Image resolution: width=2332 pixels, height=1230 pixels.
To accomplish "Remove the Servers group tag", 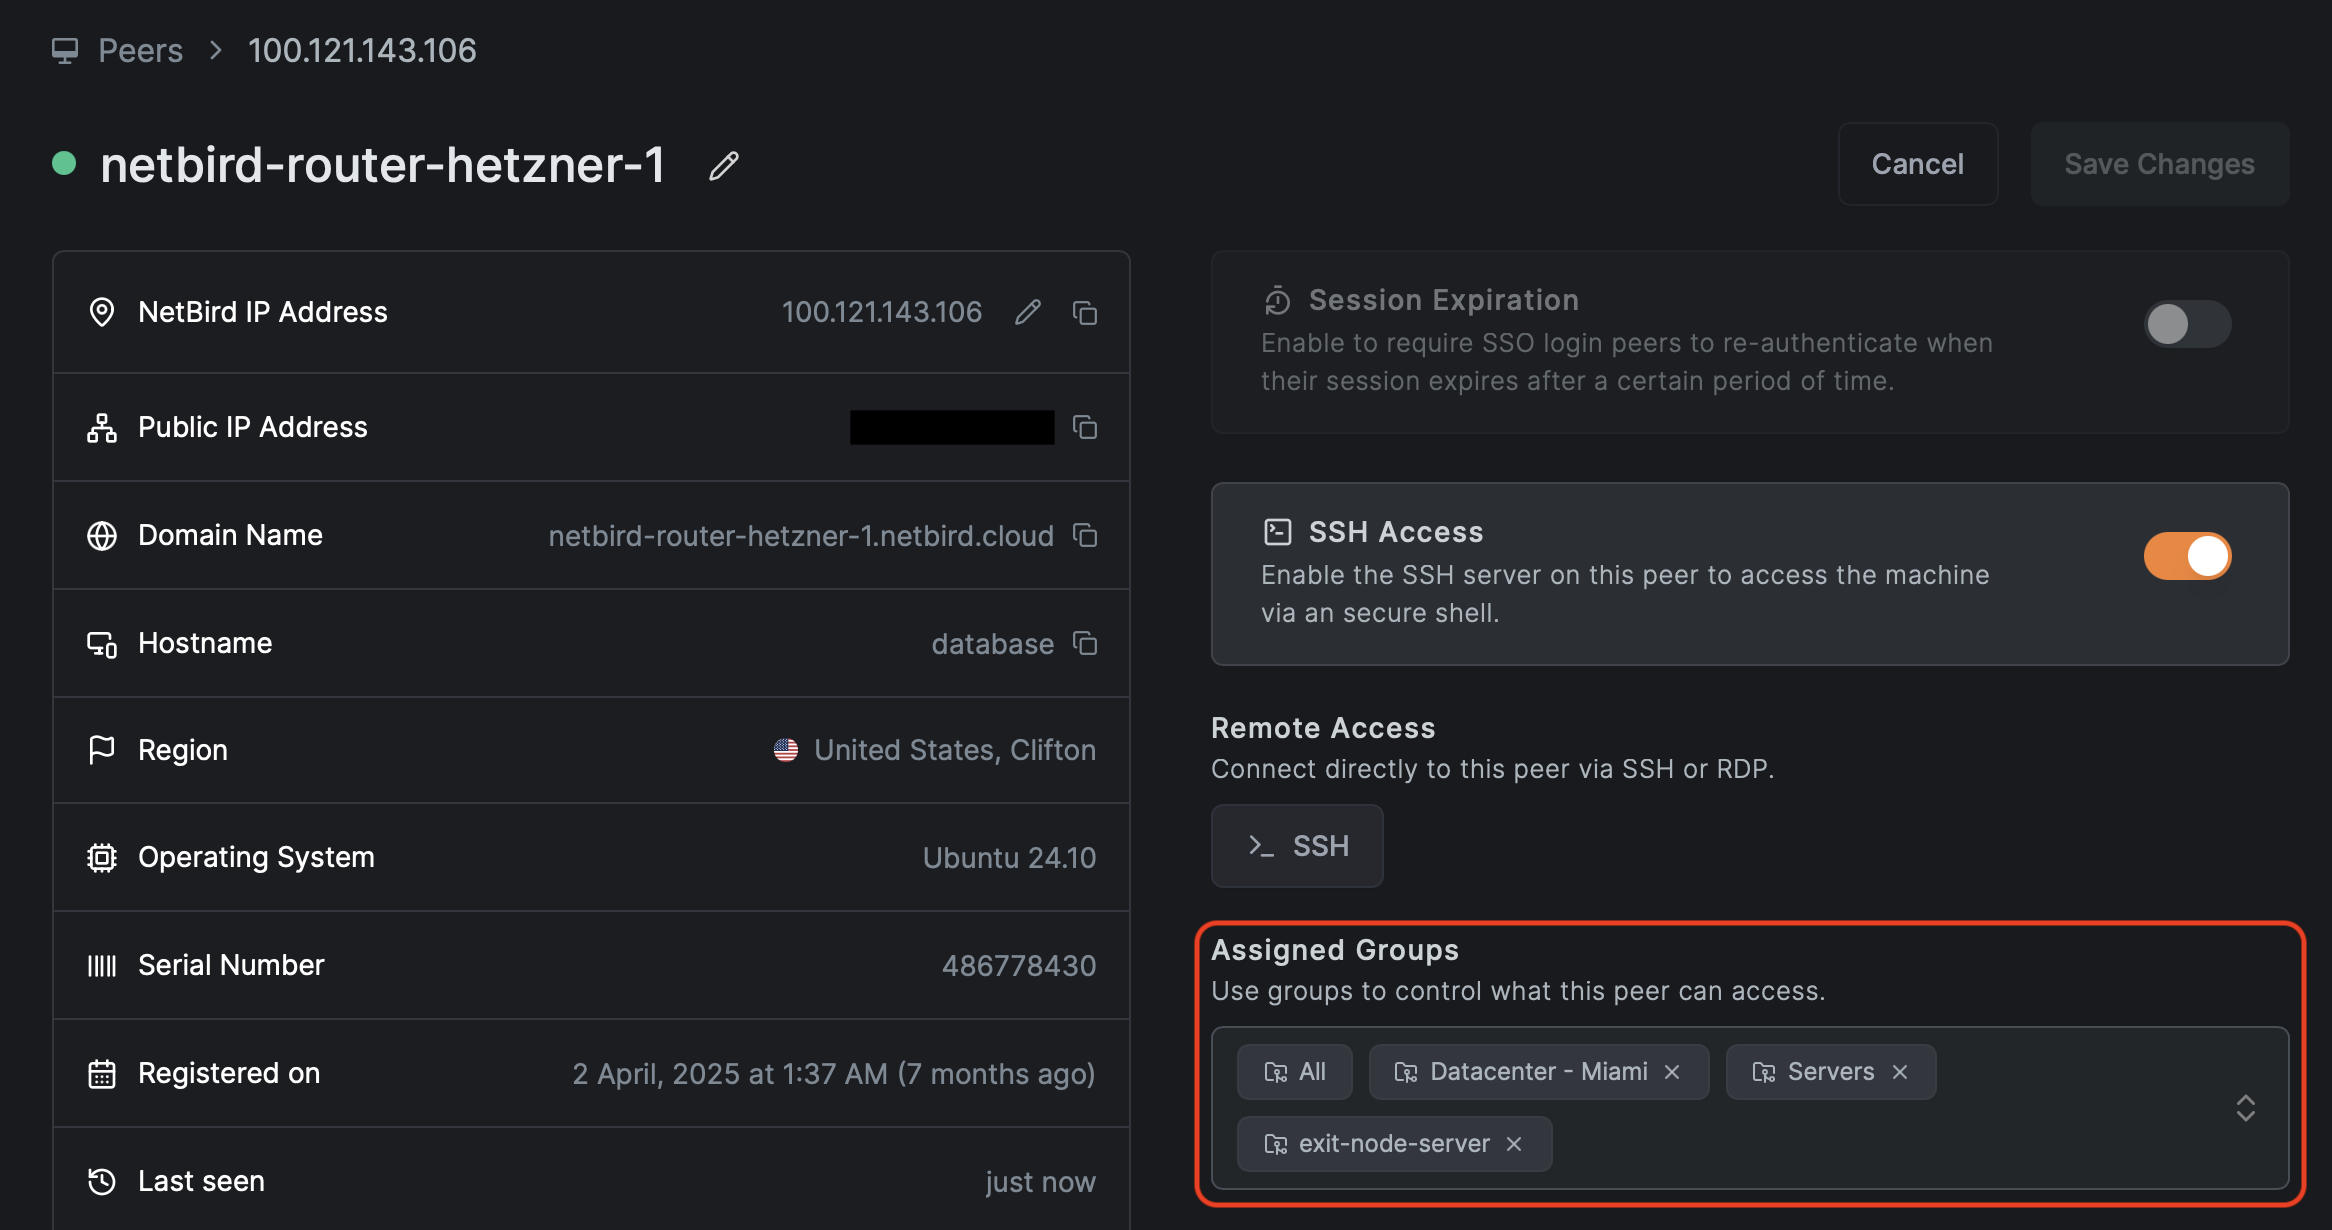I will coord(1900,1072).
